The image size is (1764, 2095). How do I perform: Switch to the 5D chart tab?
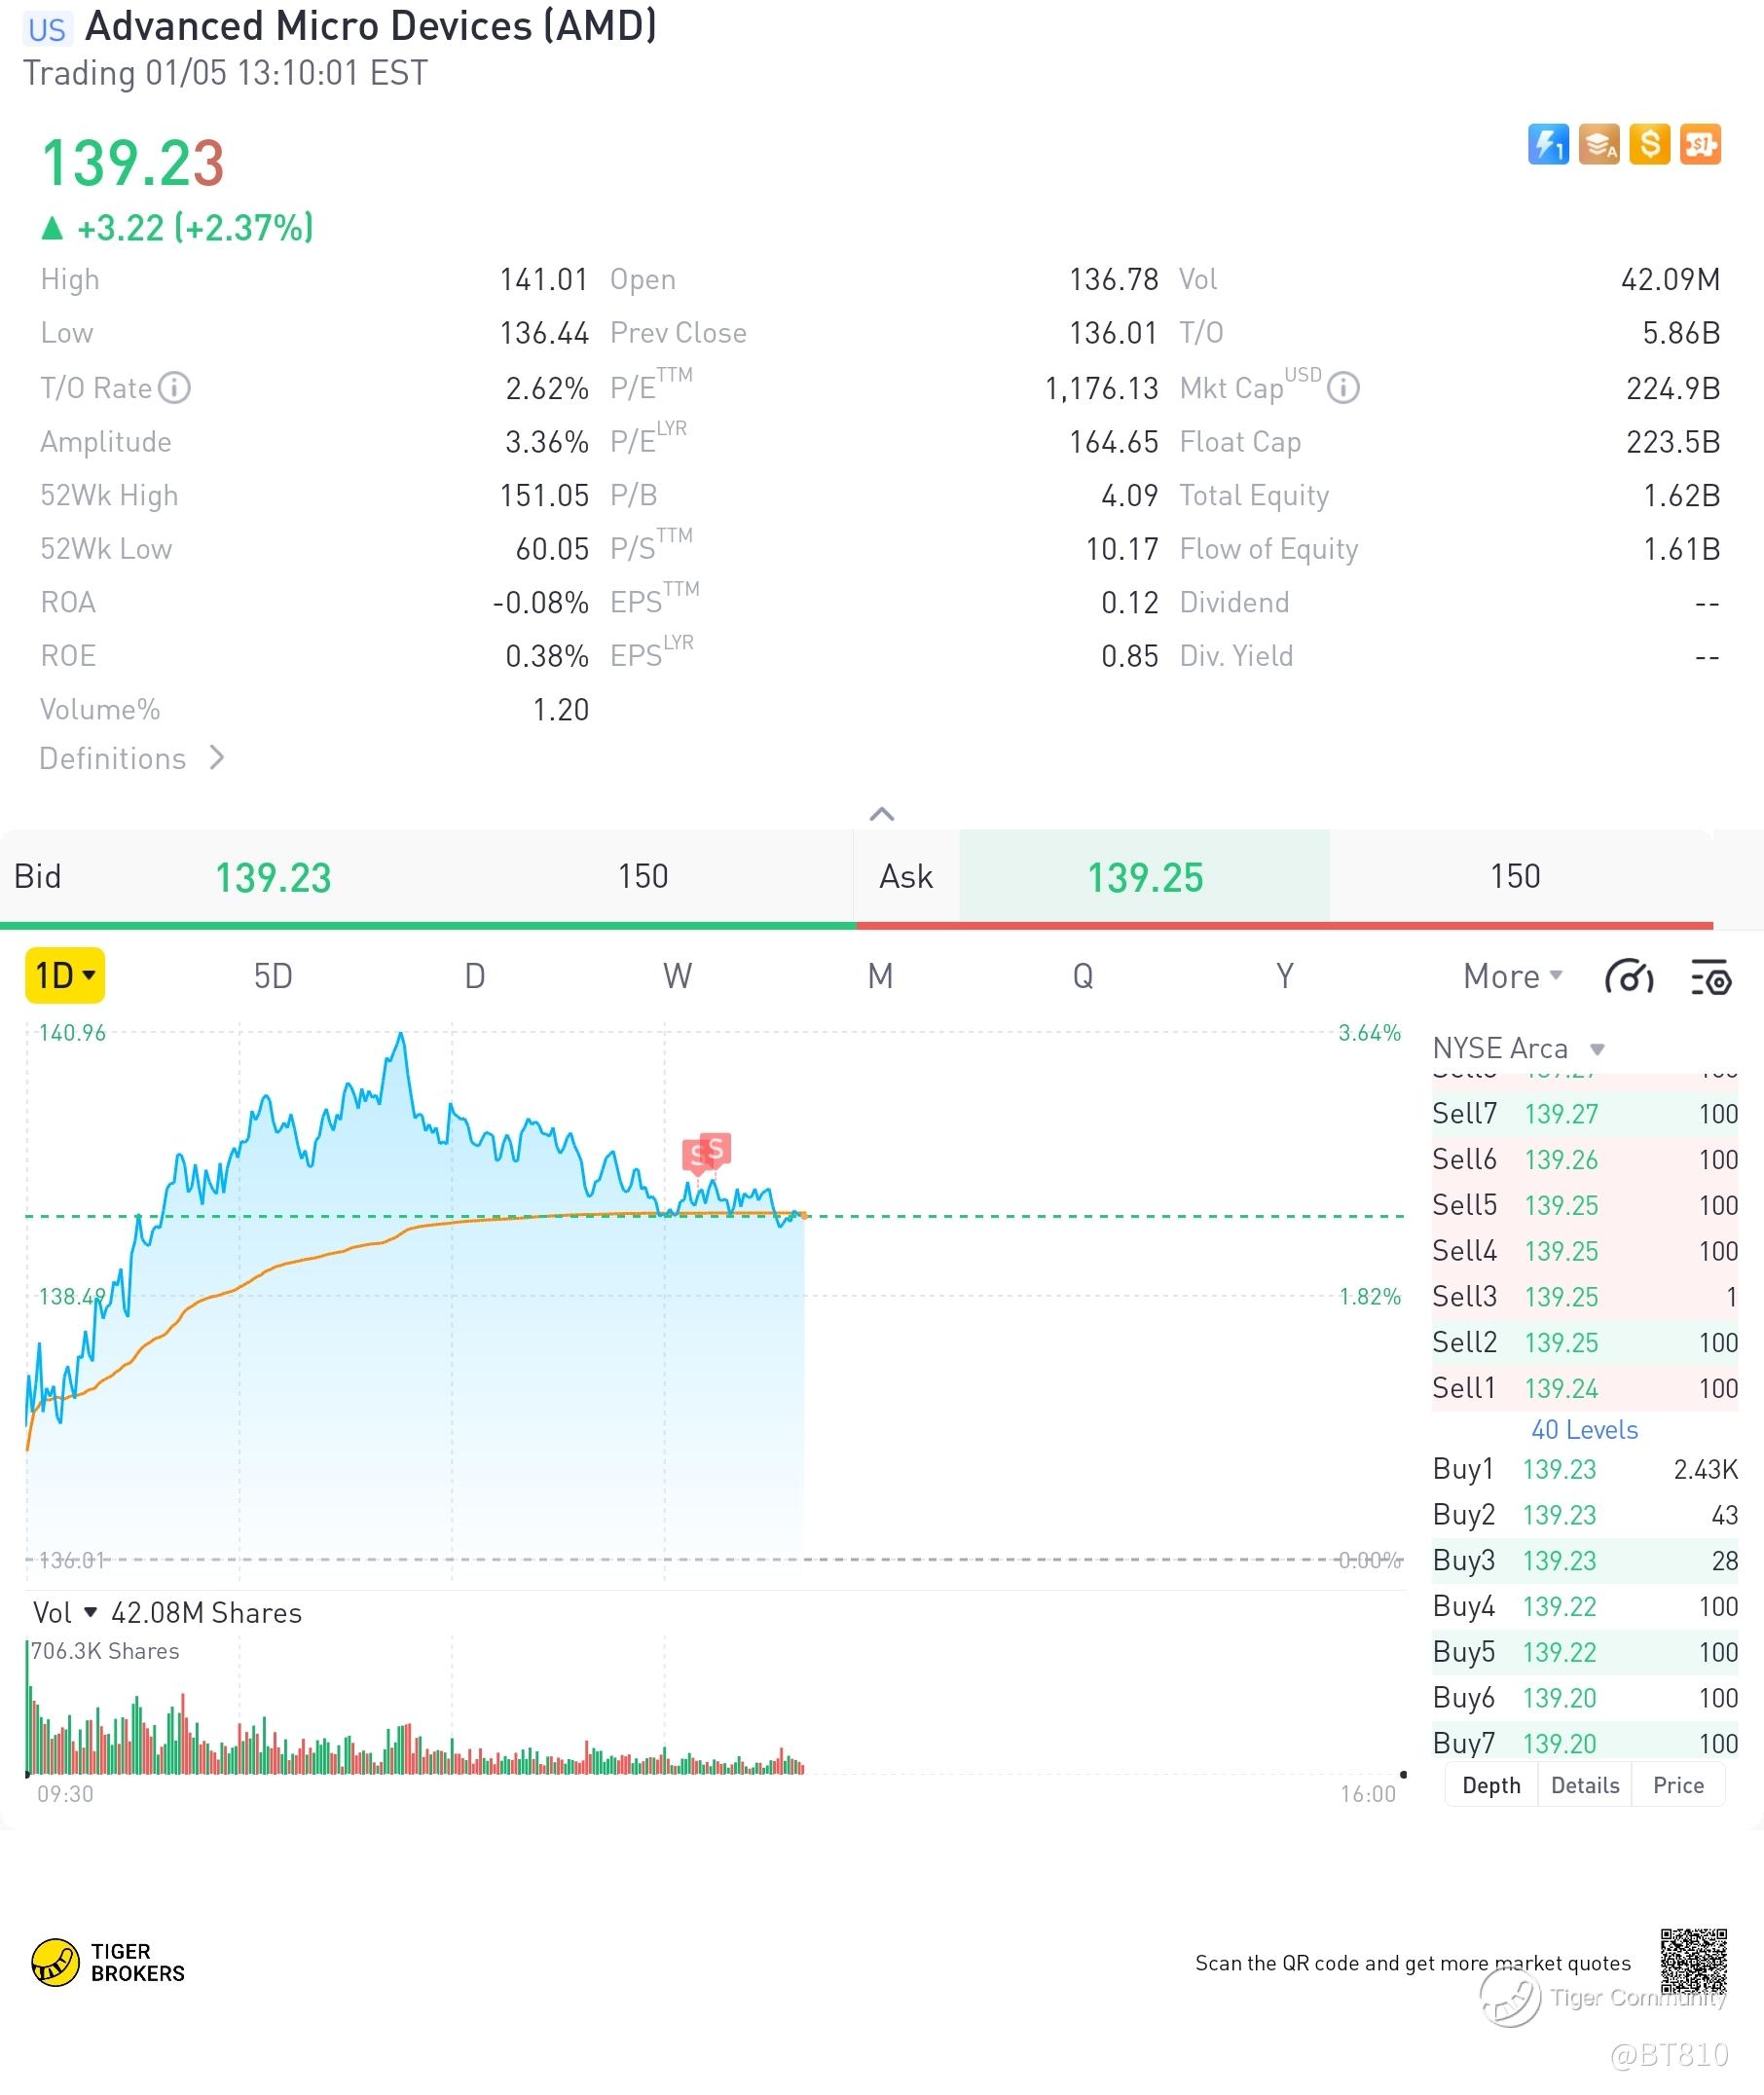pyautogui.click(x=273, y=976)
